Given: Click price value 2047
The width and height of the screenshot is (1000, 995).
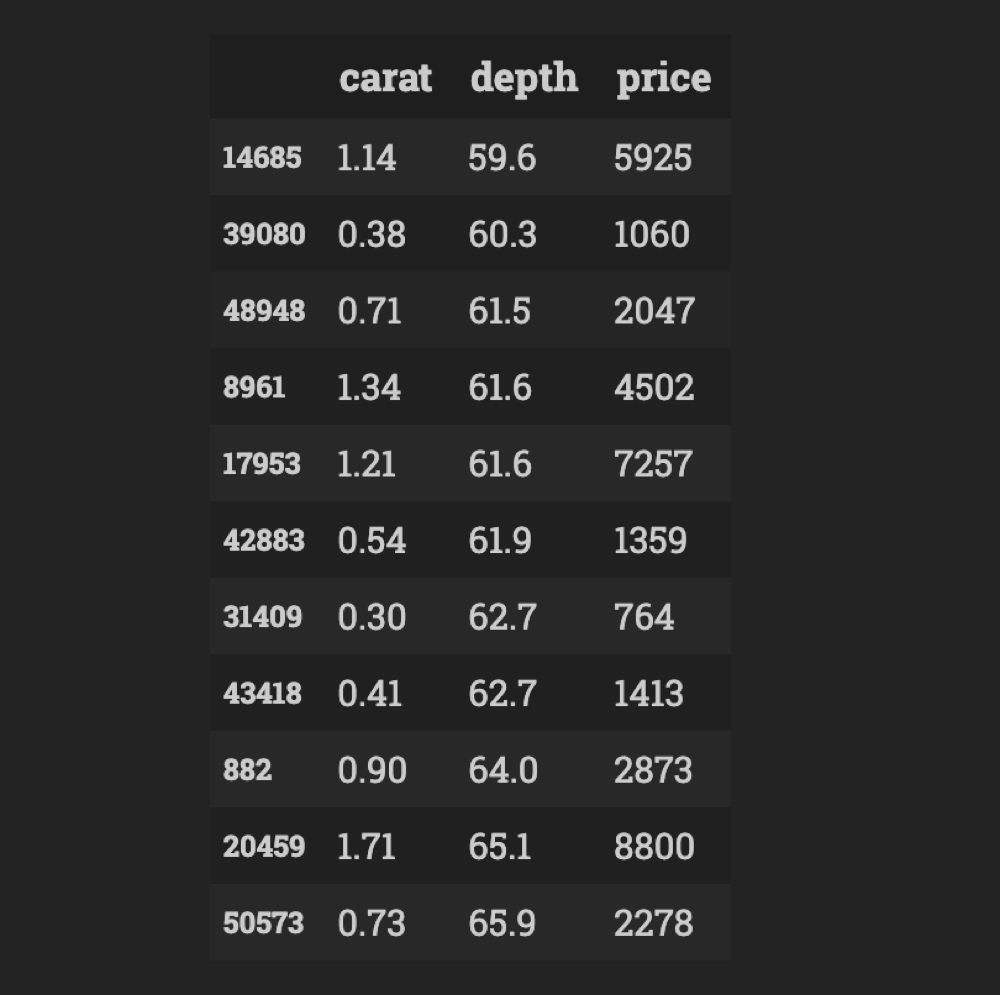Looking at the screenshot, I should click(654, 311).
